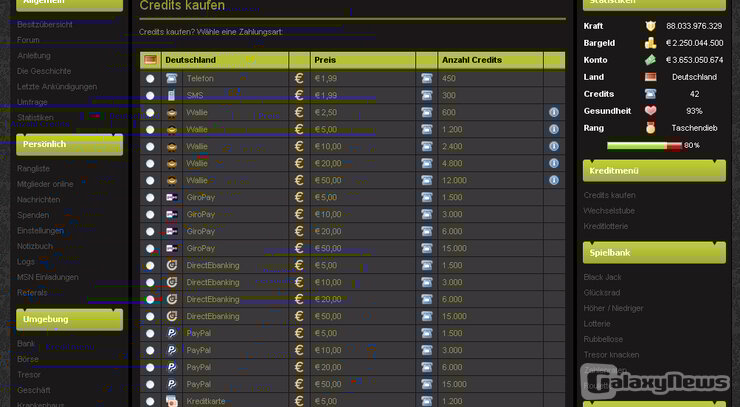
Task: Click the credits phone icon beside 450
Action: click(427, 78)
